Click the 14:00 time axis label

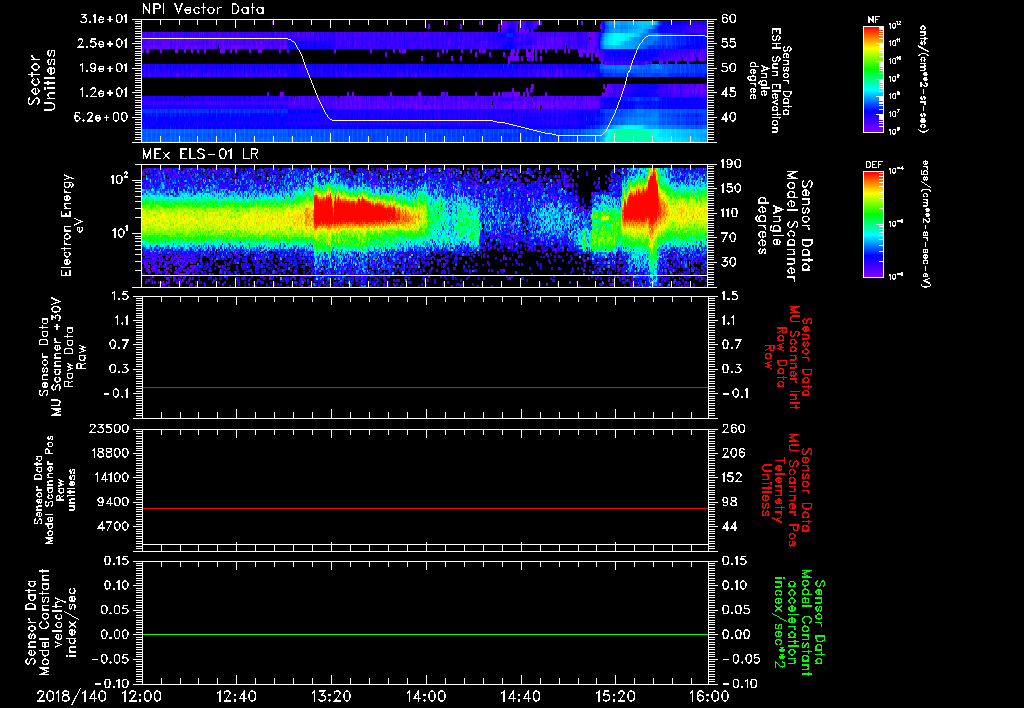coord(426,696)
